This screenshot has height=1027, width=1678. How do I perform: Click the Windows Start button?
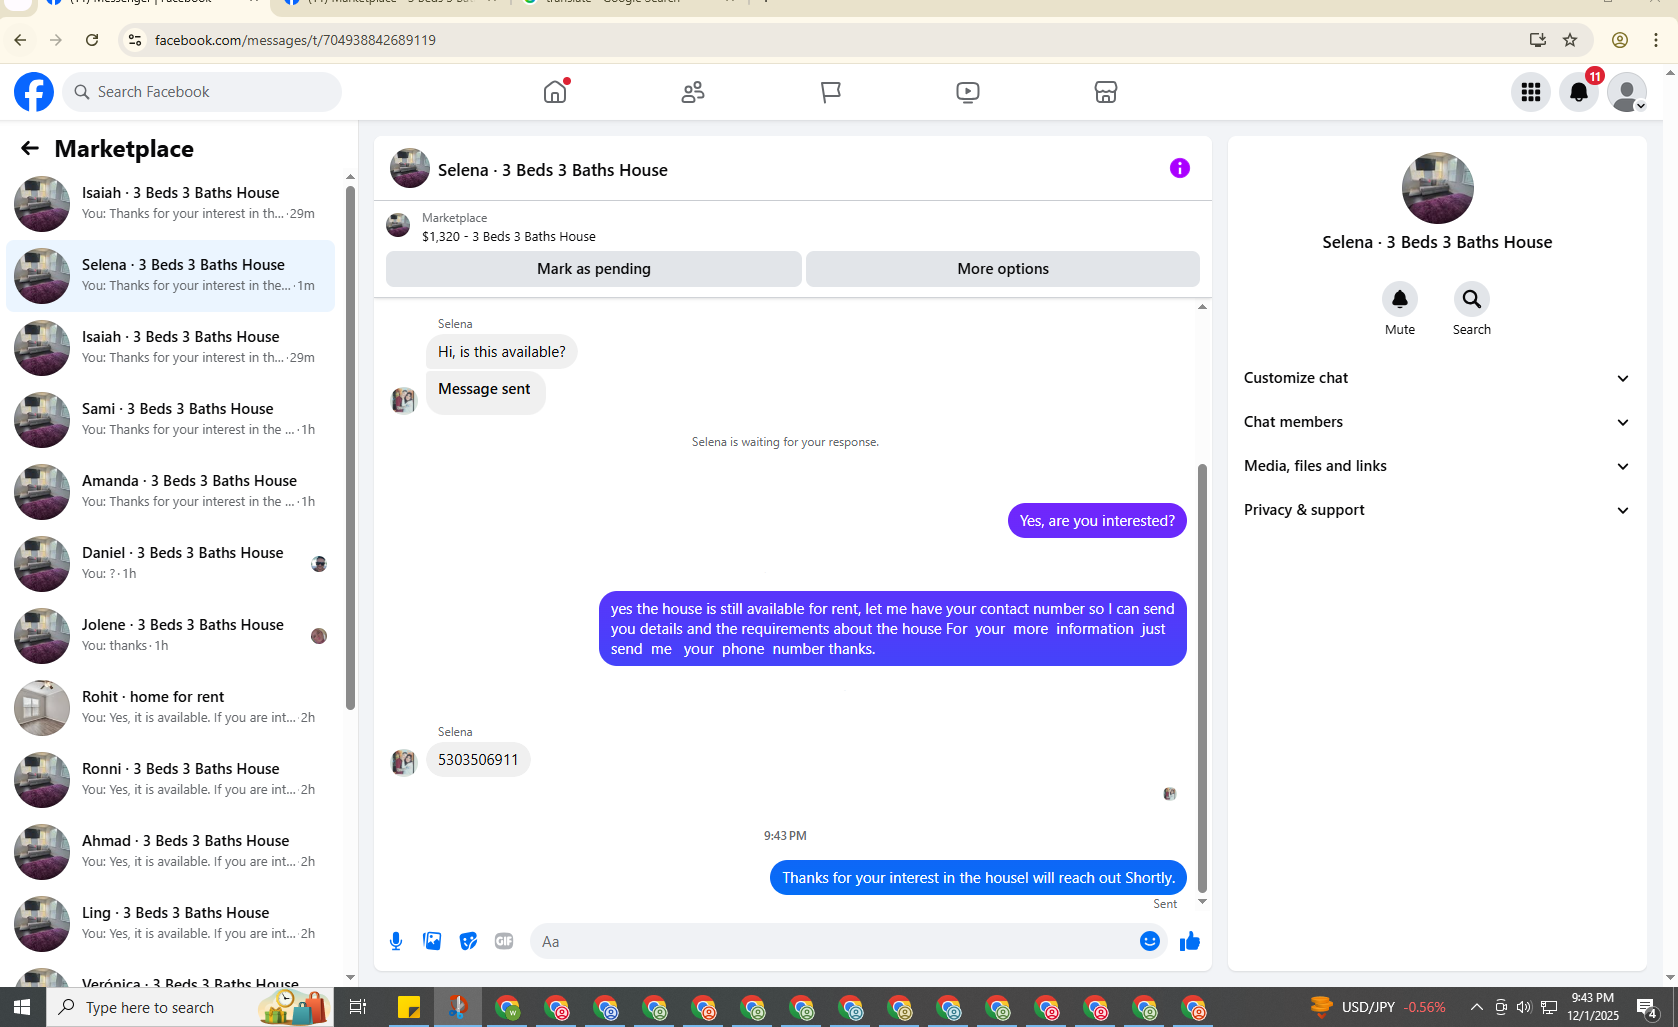[22, 1007]
